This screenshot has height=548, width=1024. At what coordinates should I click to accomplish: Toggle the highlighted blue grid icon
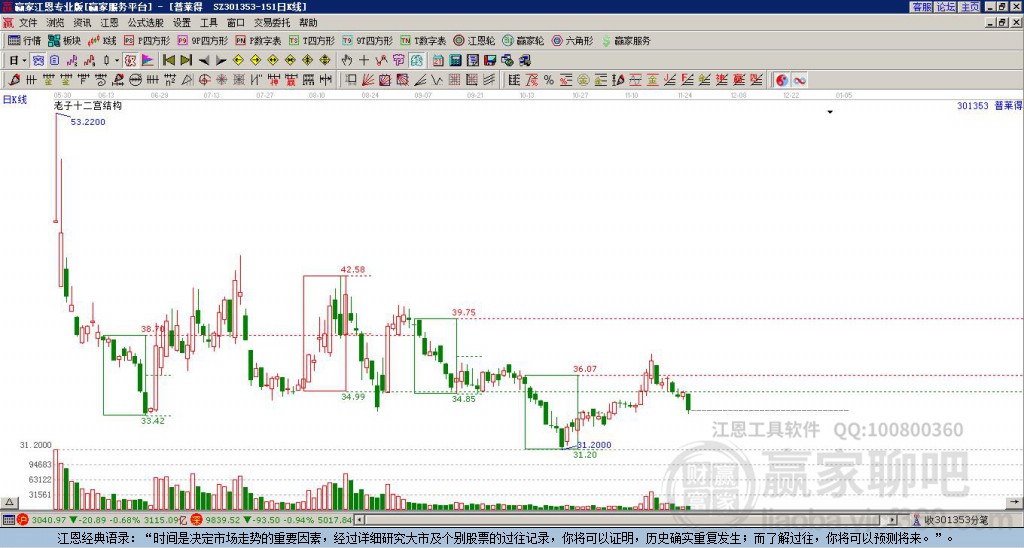[x=38, y=60]
